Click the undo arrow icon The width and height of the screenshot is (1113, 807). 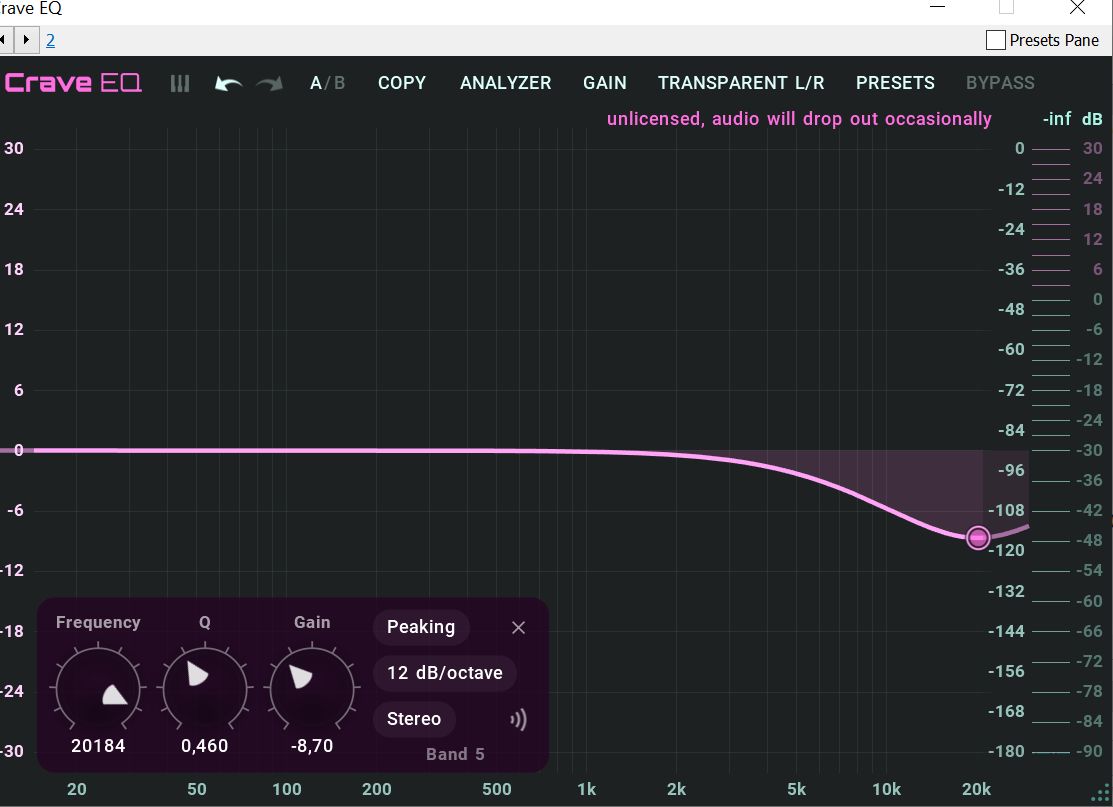[x=229, y=83]
